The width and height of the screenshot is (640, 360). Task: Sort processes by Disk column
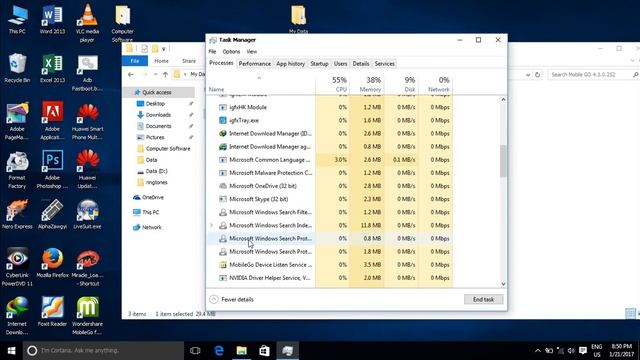[x=401, y=84]
